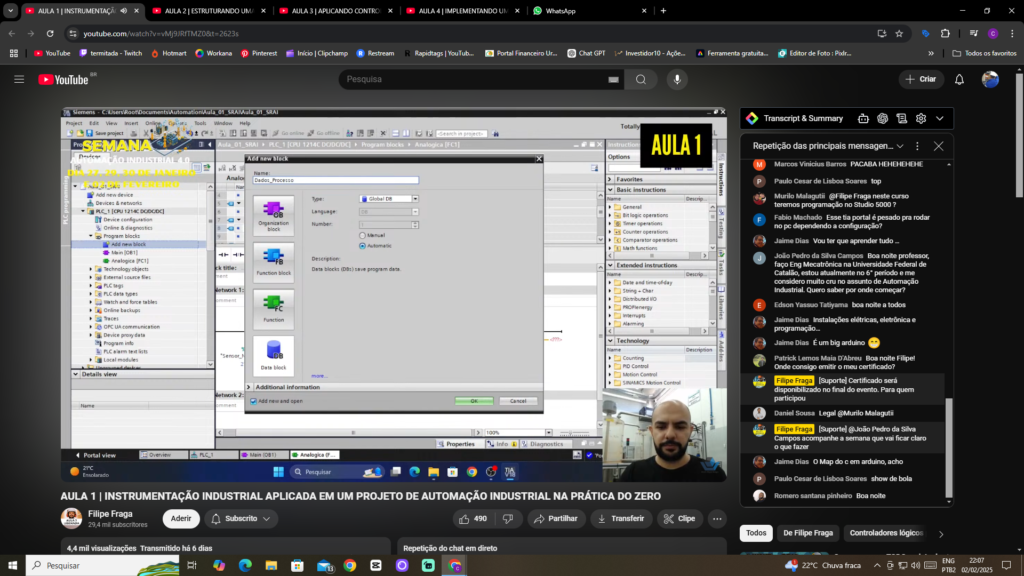This screenshot has height=576, width=1024.
Task: Like the video with thumbs-up icon
Action: 464,519
